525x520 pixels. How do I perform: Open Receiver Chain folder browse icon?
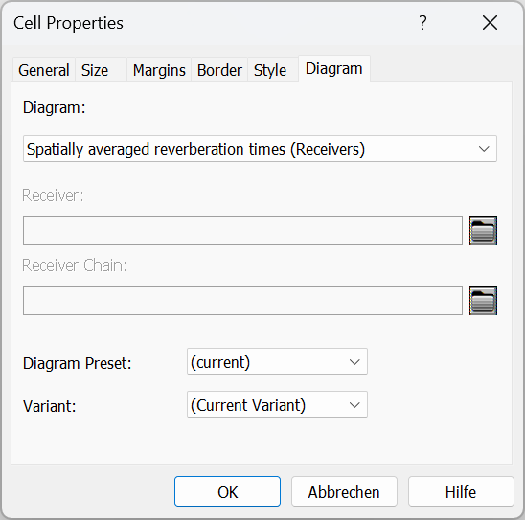coord(482,300)
